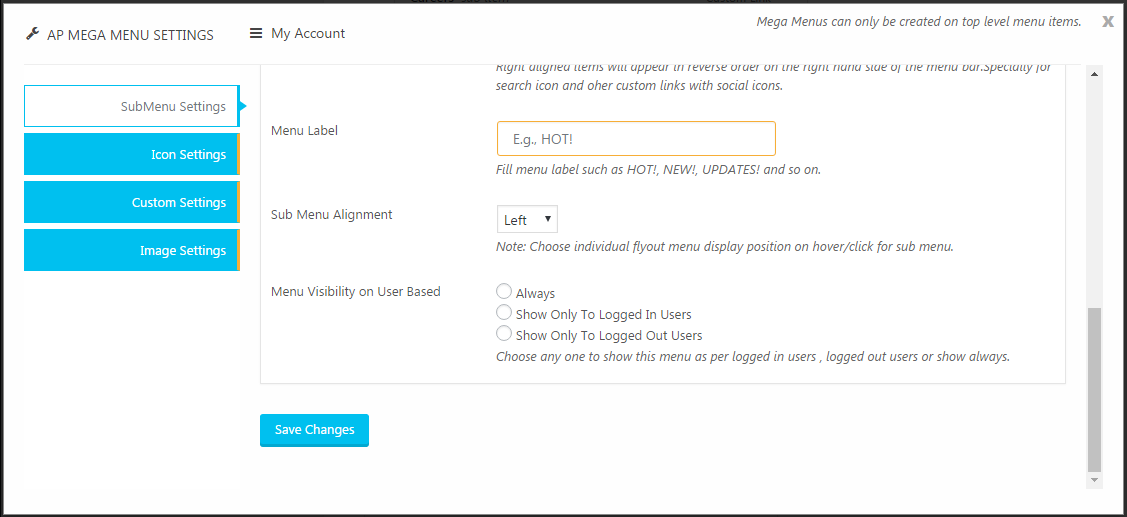Switch to the Icon Settings tab
This screenshot has height=517, width=1127.
(132, 154)
